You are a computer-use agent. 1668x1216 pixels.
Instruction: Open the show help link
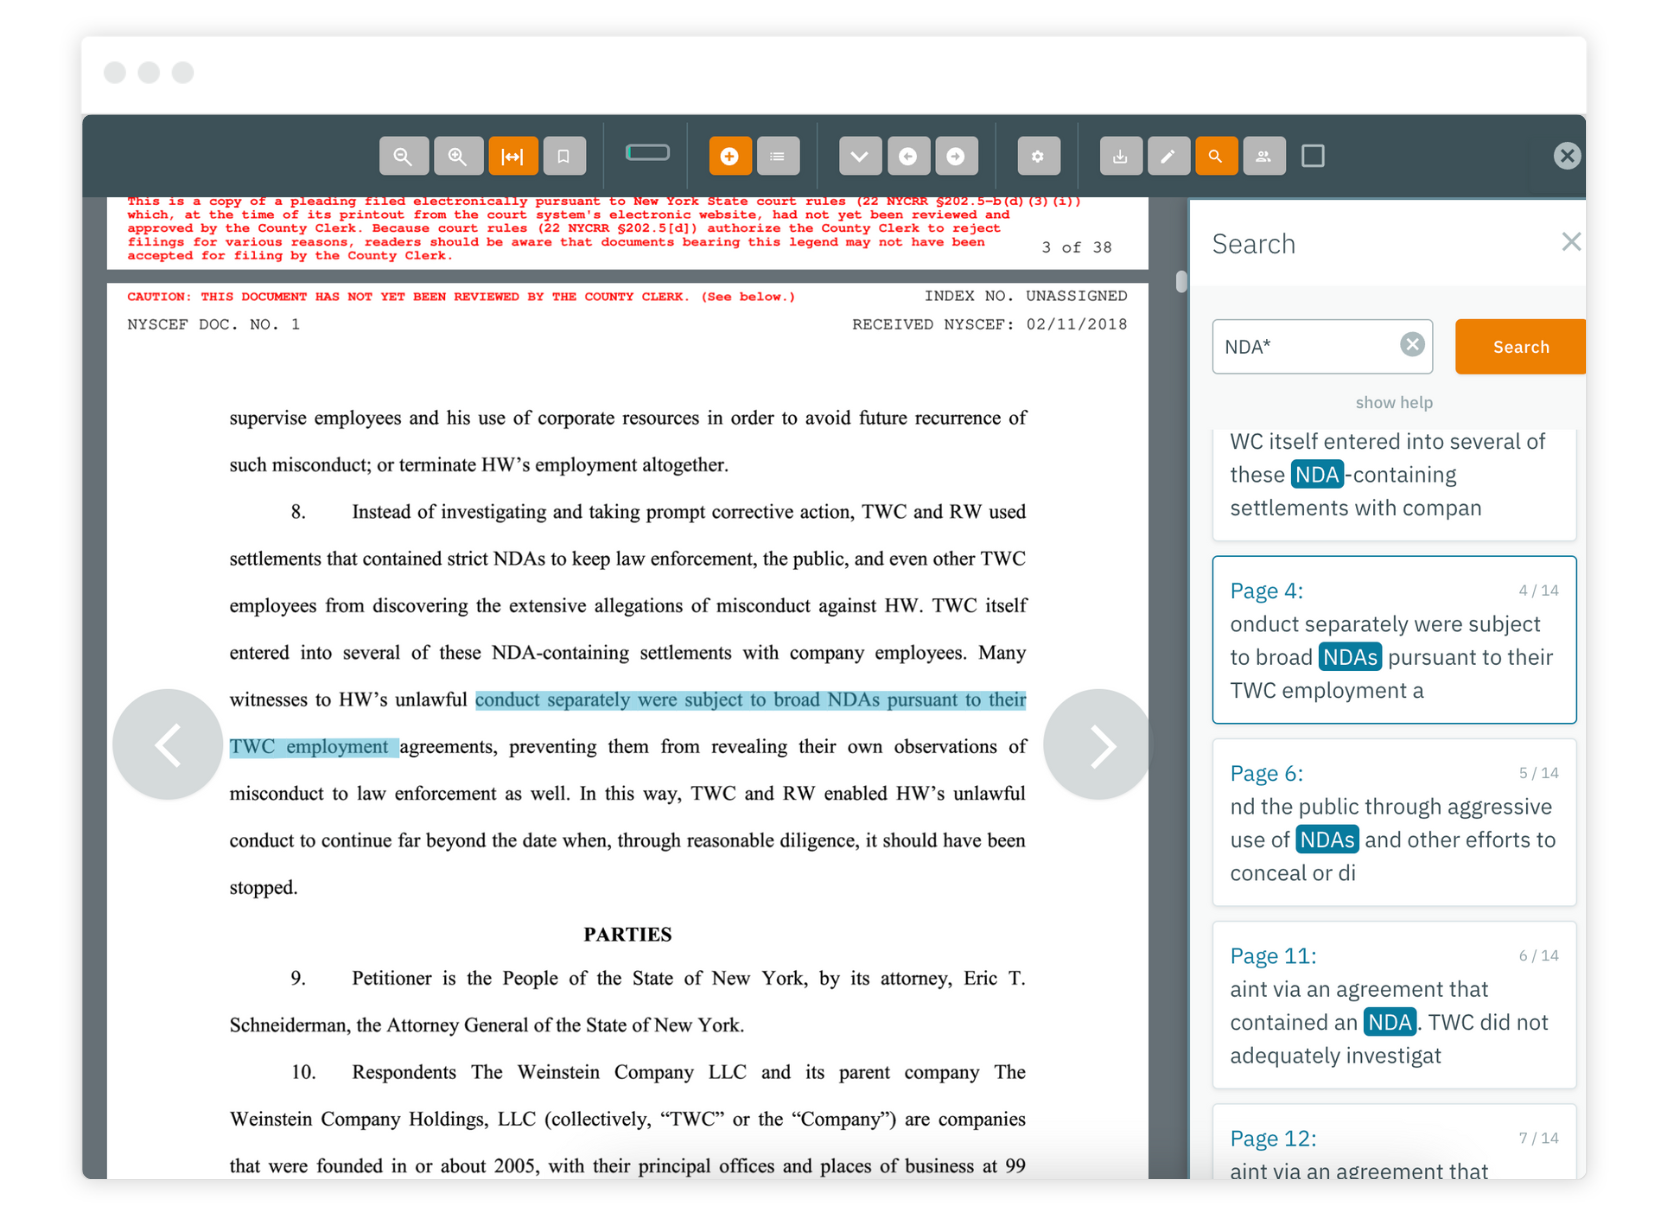[x=1393, y=402]
